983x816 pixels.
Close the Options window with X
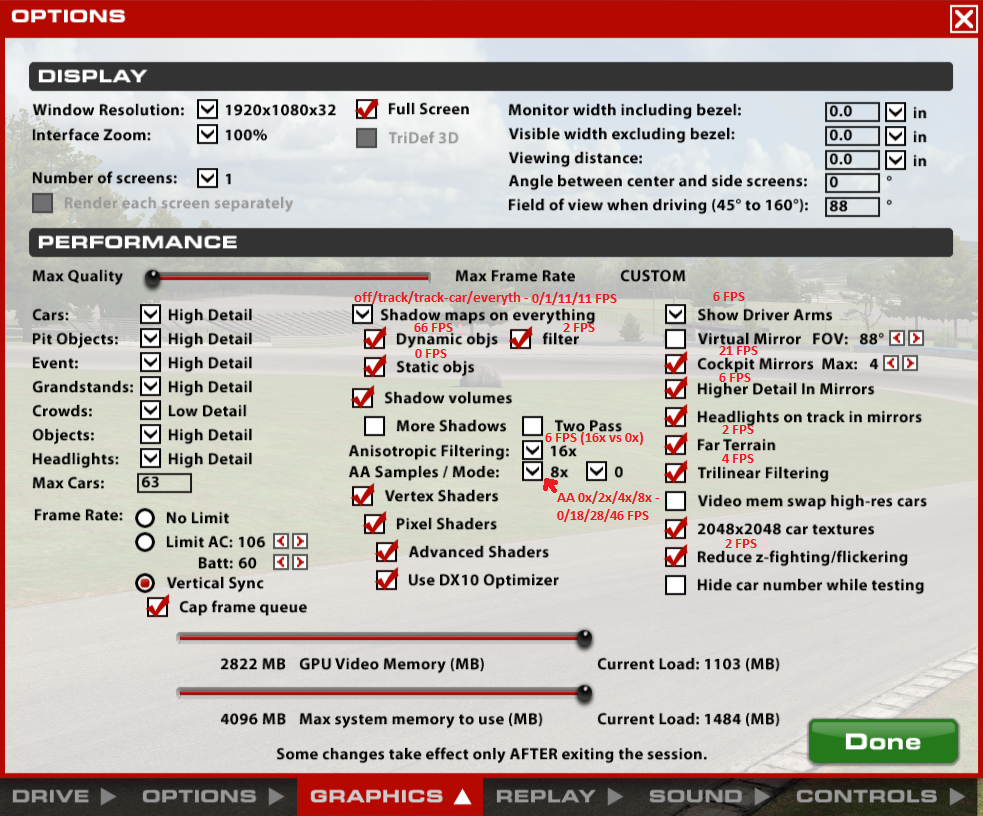(x=963, y=19)
